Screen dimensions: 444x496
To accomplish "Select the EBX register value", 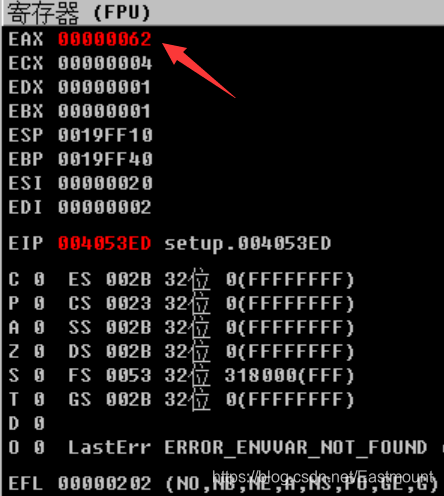I will tap(105, 111).
